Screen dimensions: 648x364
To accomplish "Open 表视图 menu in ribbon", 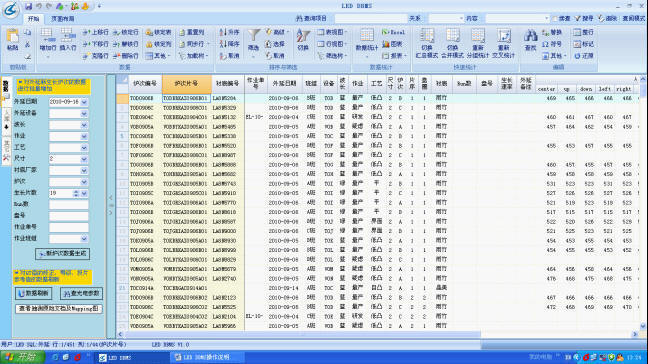I will pos(332,32).
